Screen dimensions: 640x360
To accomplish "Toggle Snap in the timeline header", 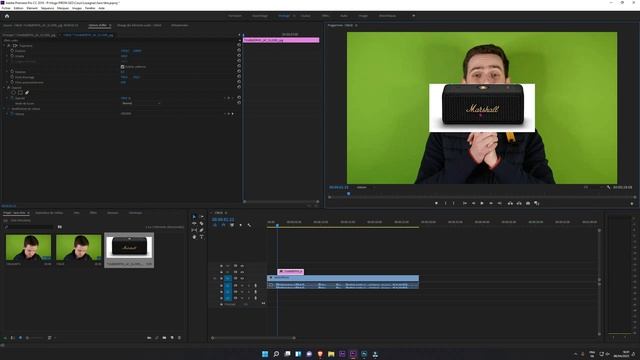I will 223,225.
